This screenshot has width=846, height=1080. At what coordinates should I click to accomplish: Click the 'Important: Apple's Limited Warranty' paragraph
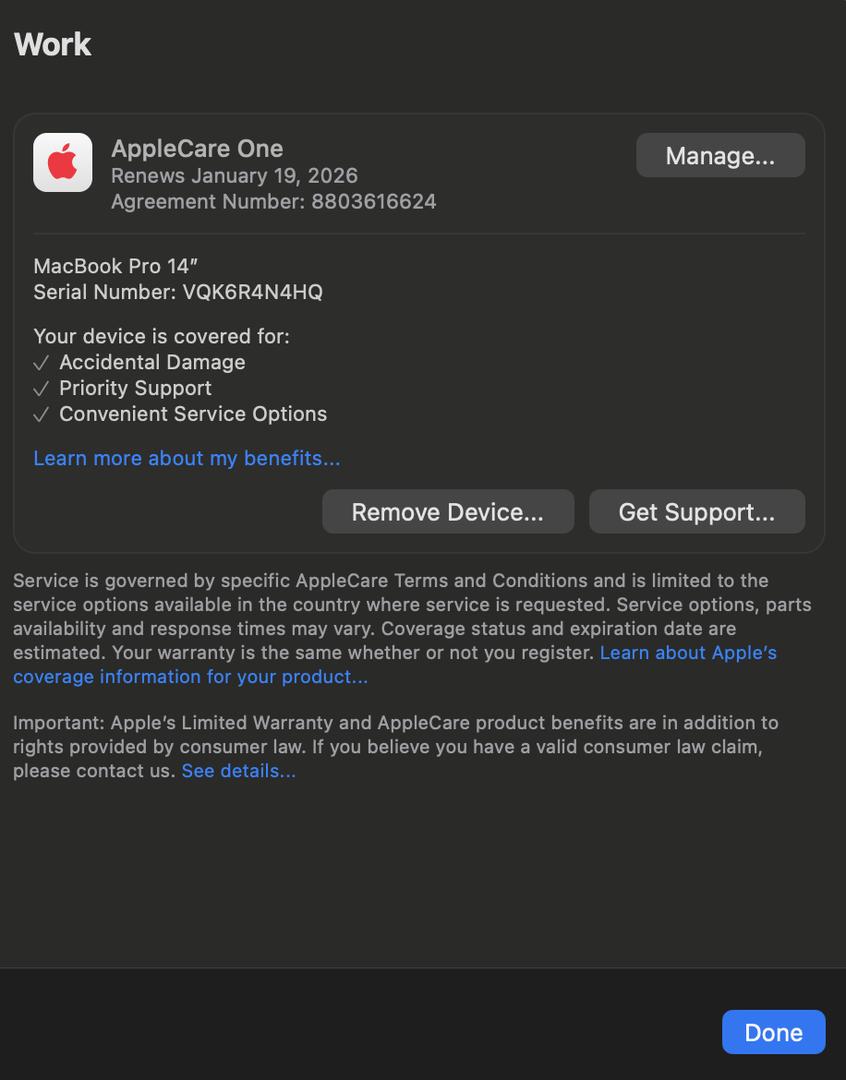coord(396,747)
